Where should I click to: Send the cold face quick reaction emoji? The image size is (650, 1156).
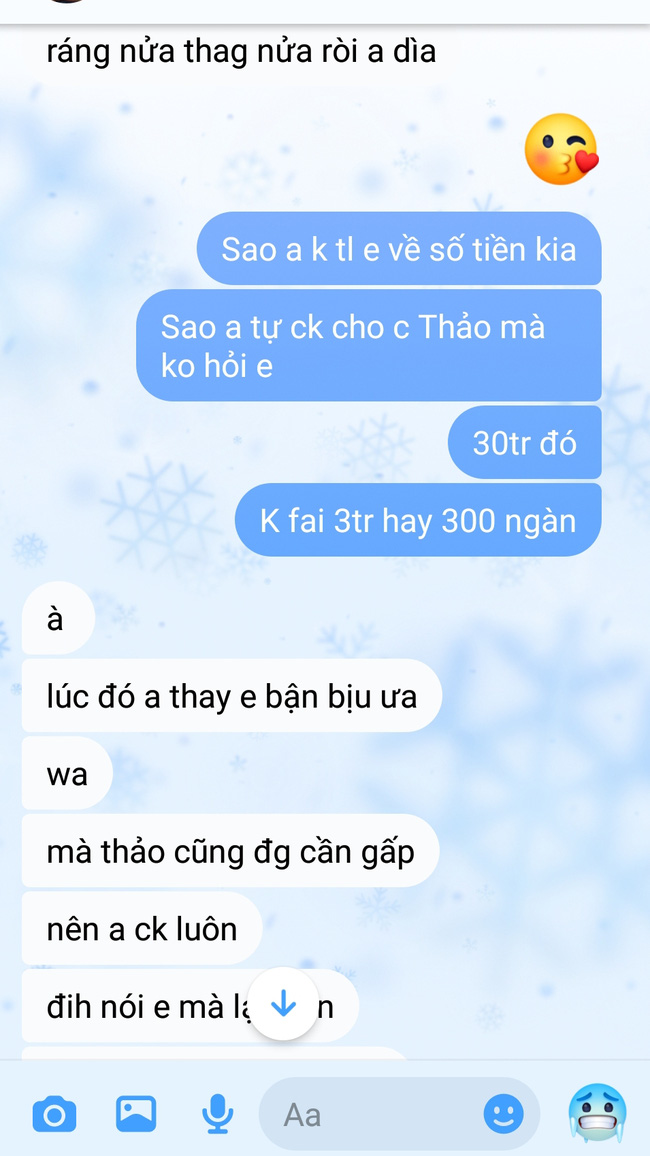point(597,1113)
